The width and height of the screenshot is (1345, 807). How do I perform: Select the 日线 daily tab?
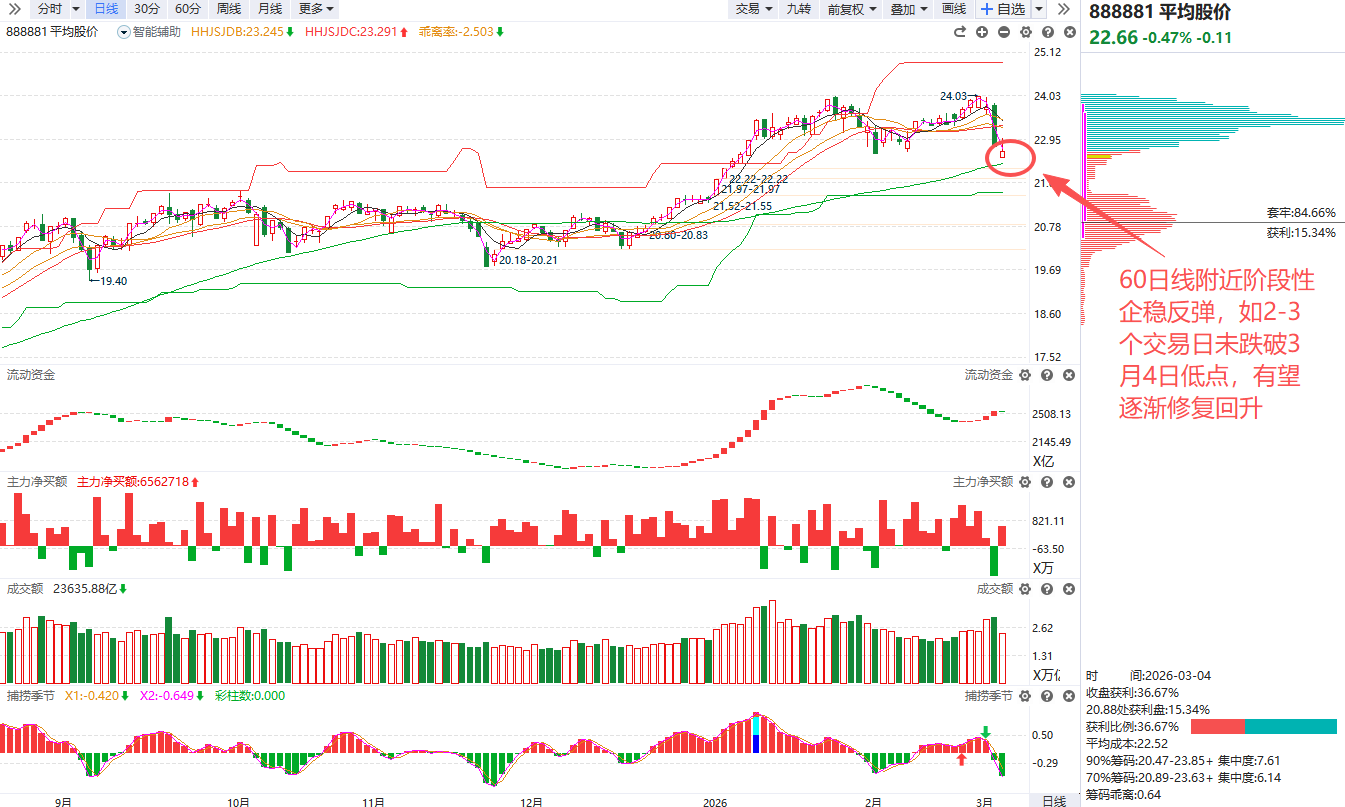[104, 9]
